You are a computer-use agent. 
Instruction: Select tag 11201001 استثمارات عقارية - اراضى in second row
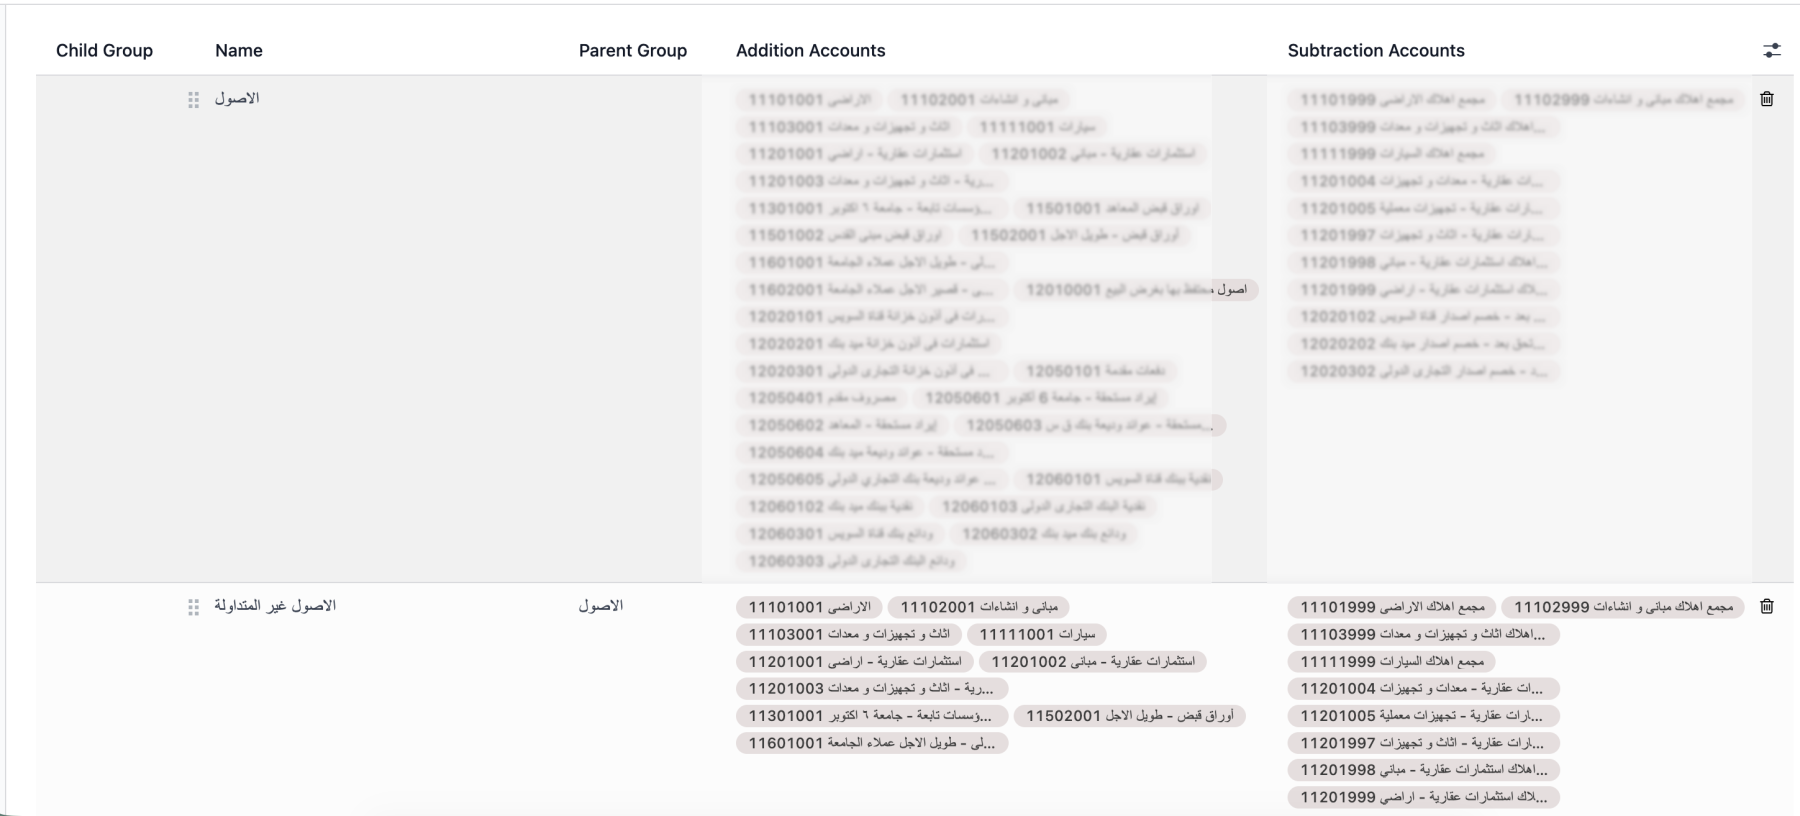(854, 661)
